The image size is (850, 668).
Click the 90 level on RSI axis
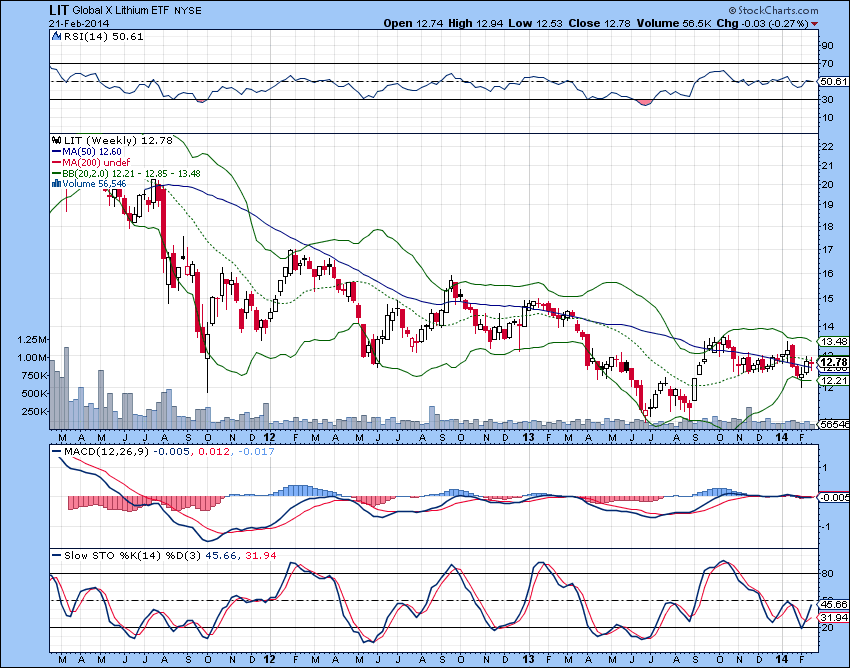point(828,46)
